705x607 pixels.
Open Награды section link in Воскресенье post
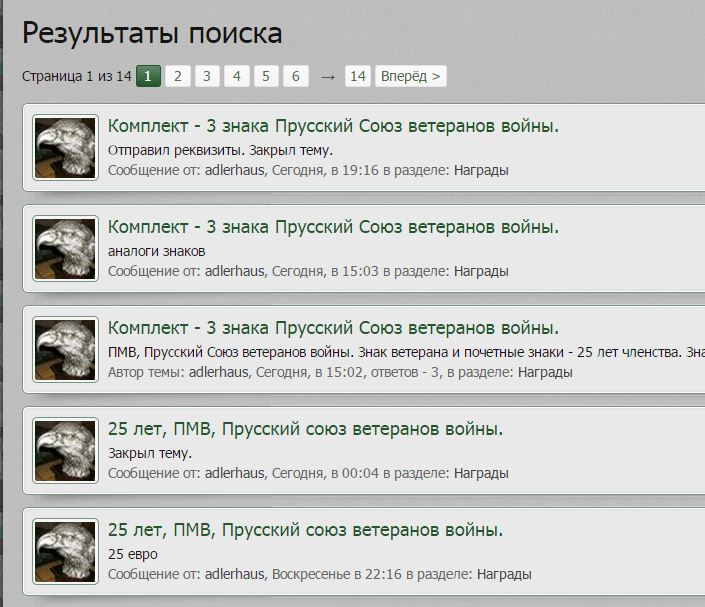[x=504, y=574]
